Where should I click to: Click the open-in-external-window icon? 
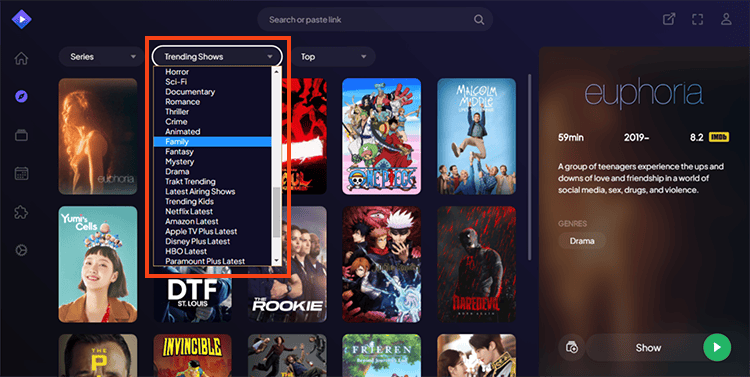pyautogui.click(x=669, y=19)
